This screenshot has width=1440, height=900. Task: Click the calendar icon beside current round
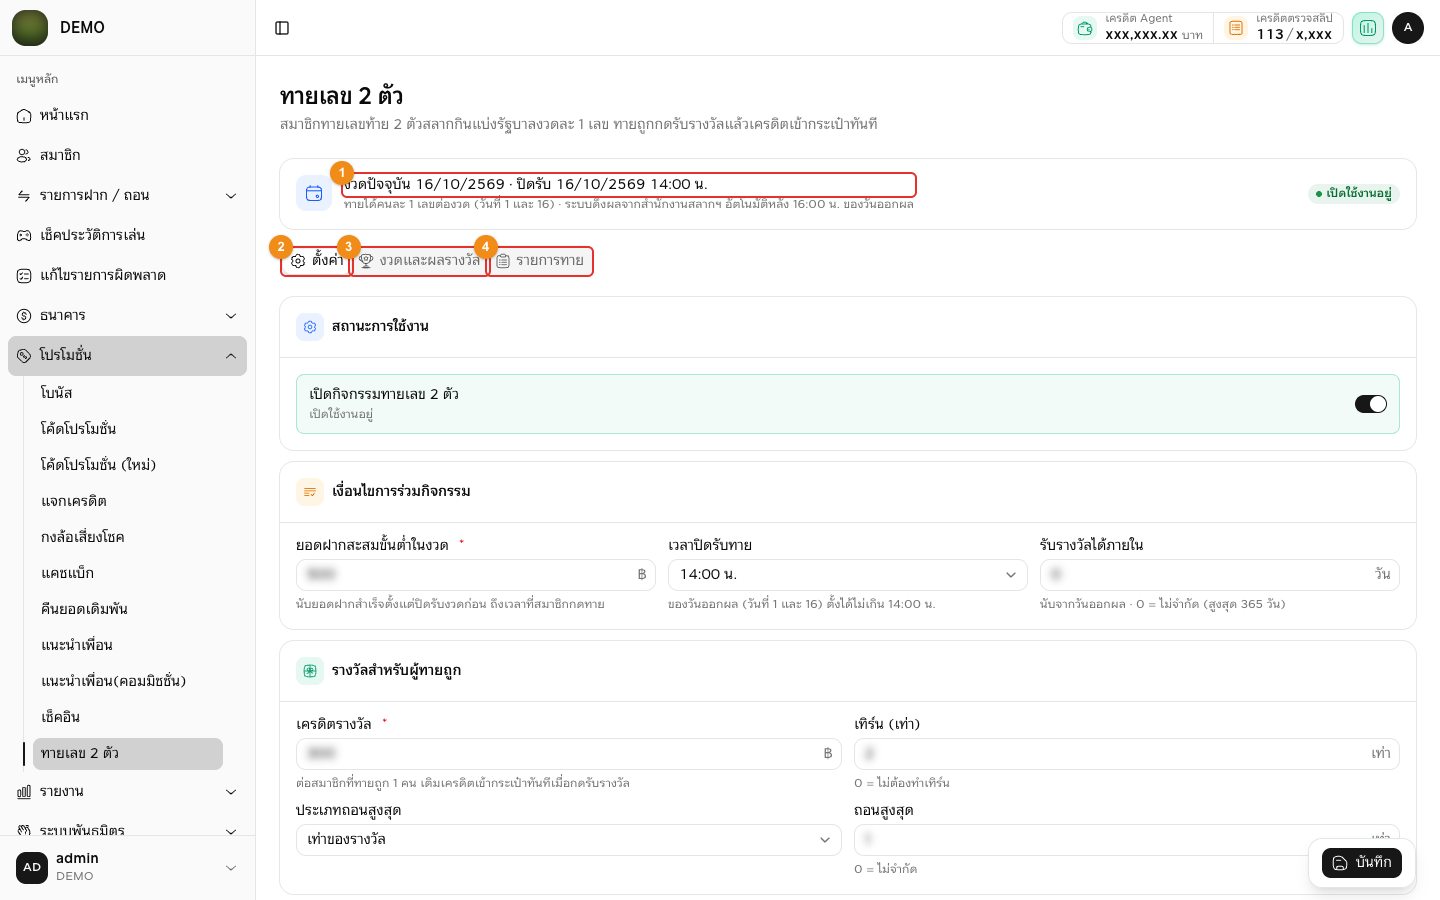point(314,193)
